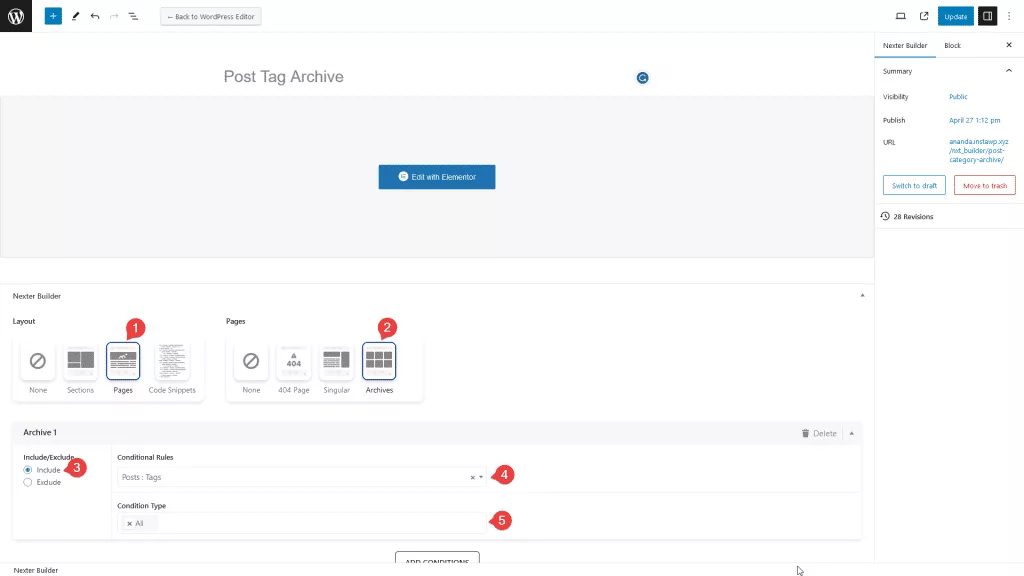This screenshot has height=576, width=1024.
Task: Redo the last change
Action: 114,16
